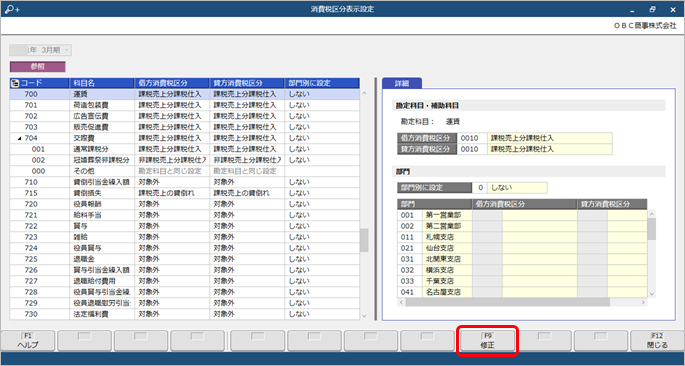Viewport: 685px width, 366px height.
Task: Select department 001 第一営業部
Action: 522,215
